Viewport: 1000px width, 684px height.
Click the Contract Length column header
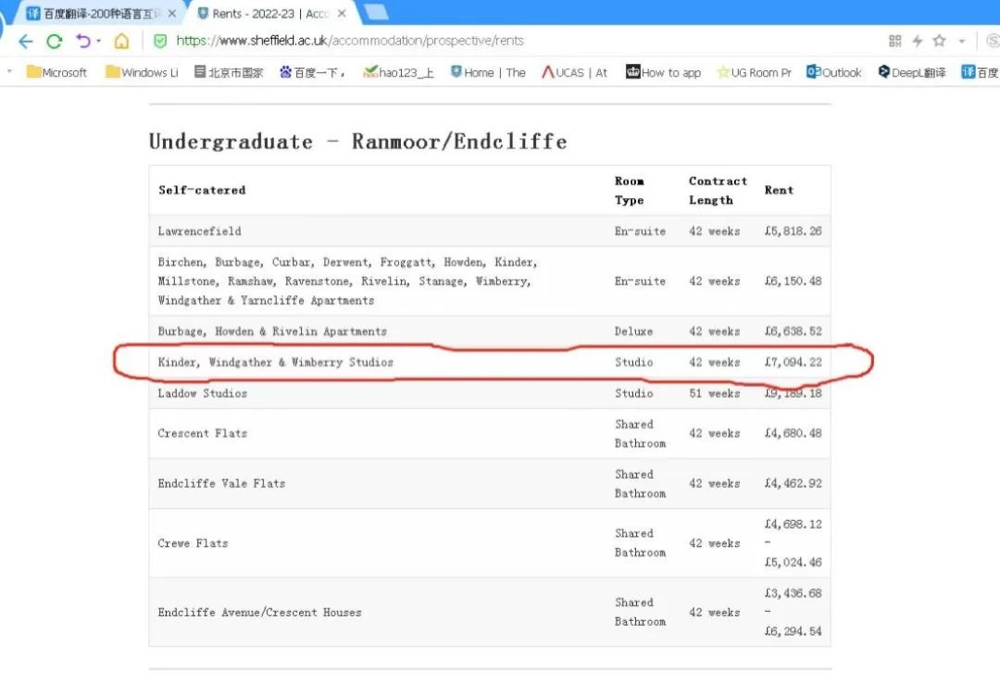tap(717, 191)
